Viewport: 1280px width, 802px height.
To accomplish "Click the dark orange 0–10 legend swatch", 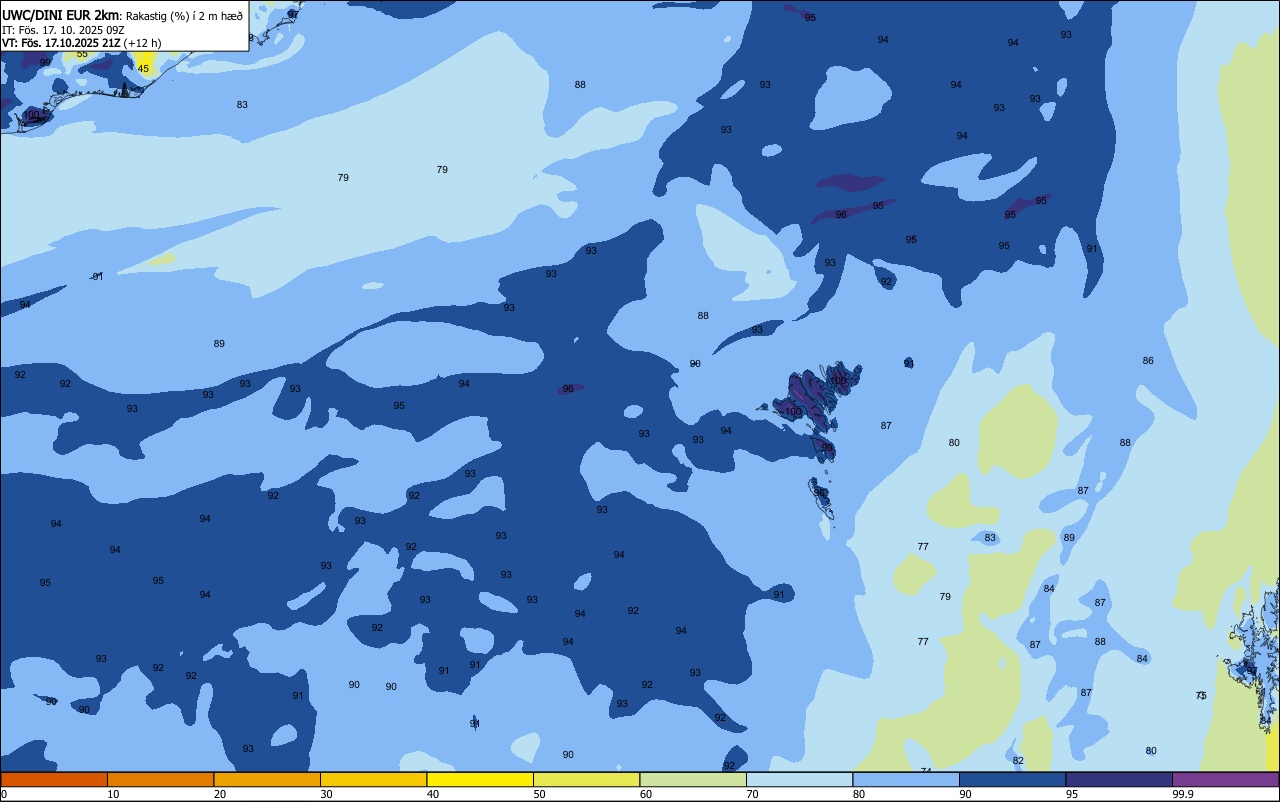I will [54, 779].
